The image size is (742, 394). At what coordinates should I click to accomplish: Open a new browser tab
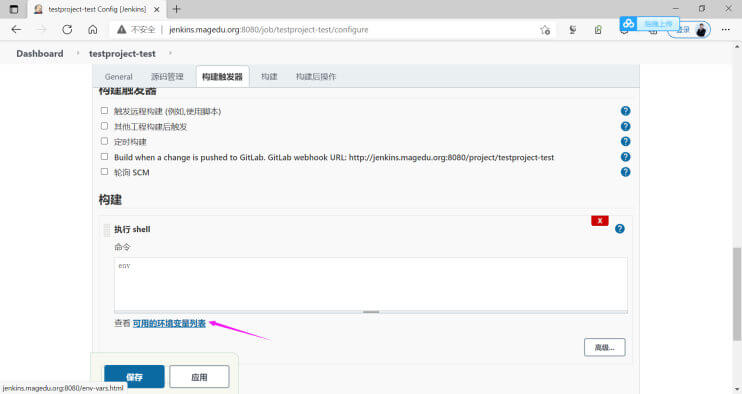tap(177, 9)
